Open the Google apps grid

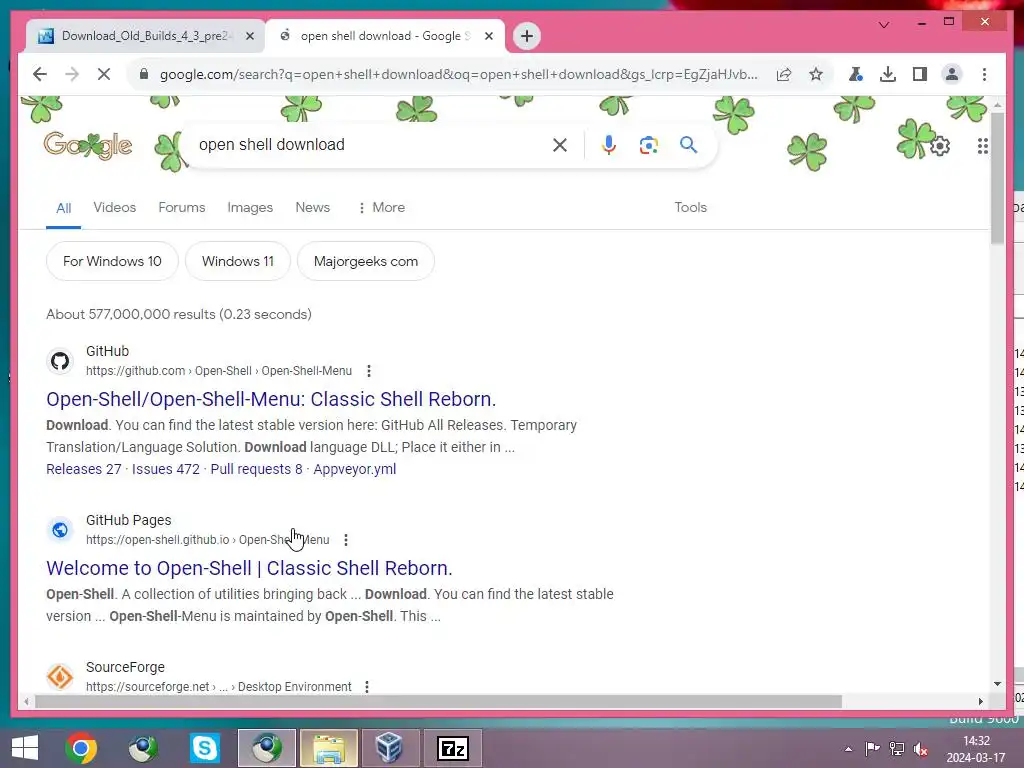pos(982,146)
